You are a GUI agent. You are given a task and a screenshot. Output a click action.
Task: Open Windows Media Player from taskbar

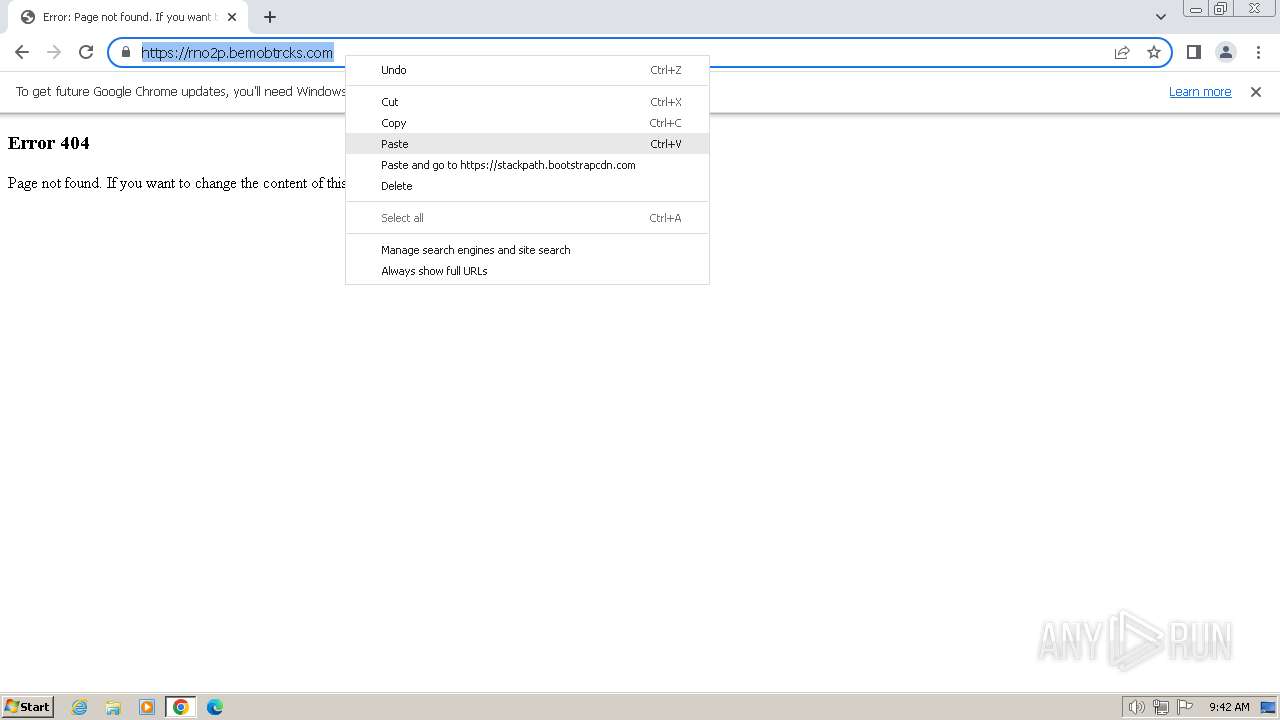pos(147,707)
